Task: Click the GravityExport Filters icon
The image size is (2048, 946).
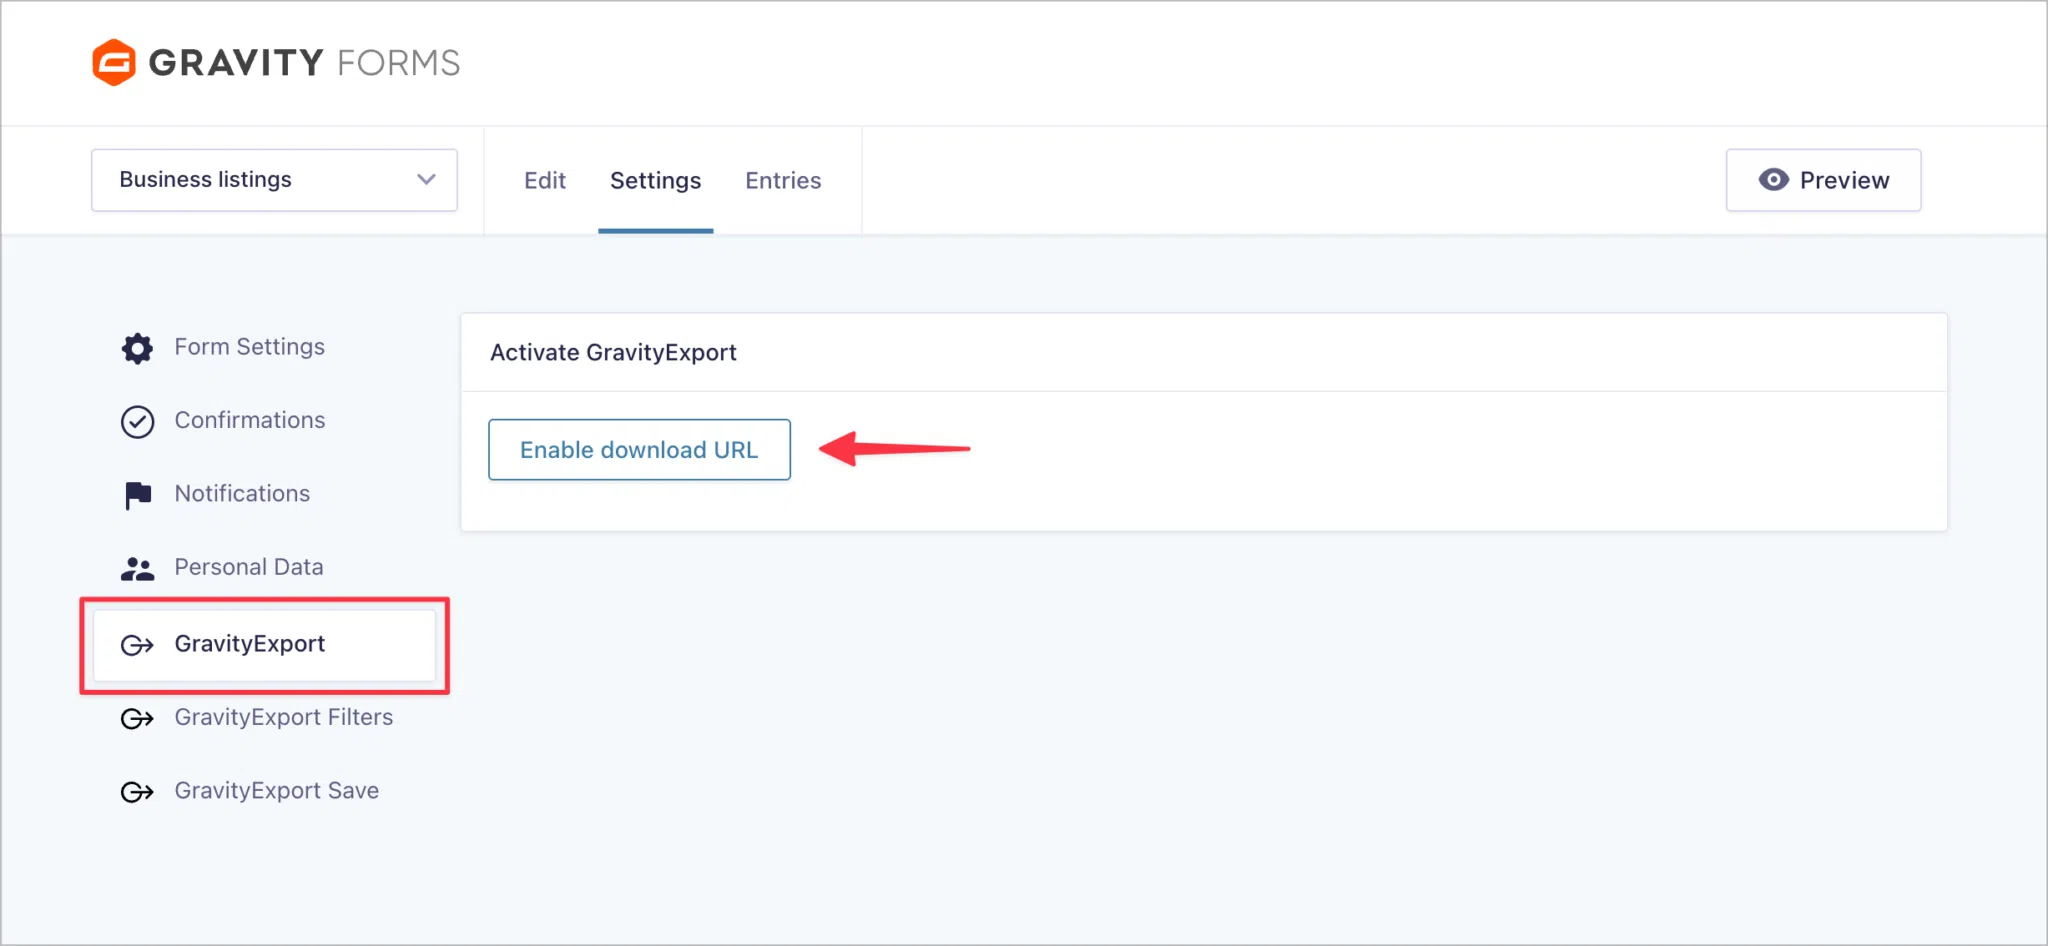Action: point(137,718)
